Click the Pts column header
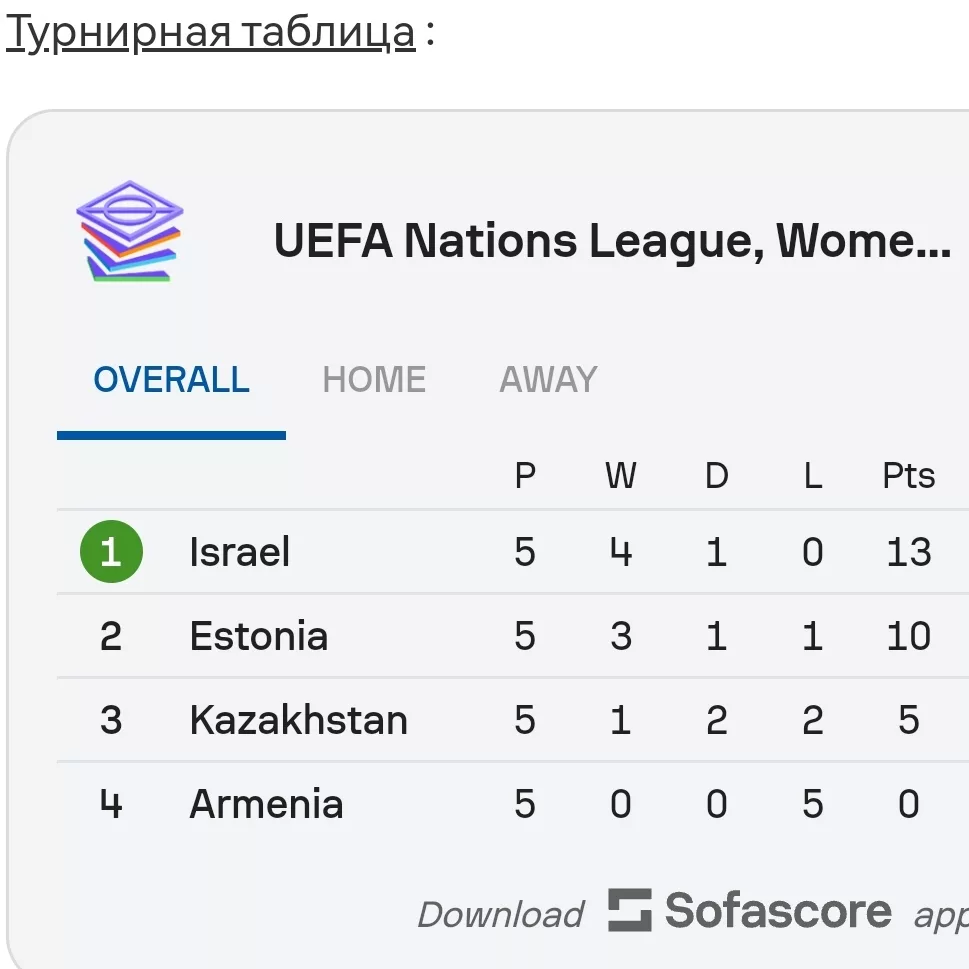Viewport: 969px width, 969px height. tap(908, 476)
